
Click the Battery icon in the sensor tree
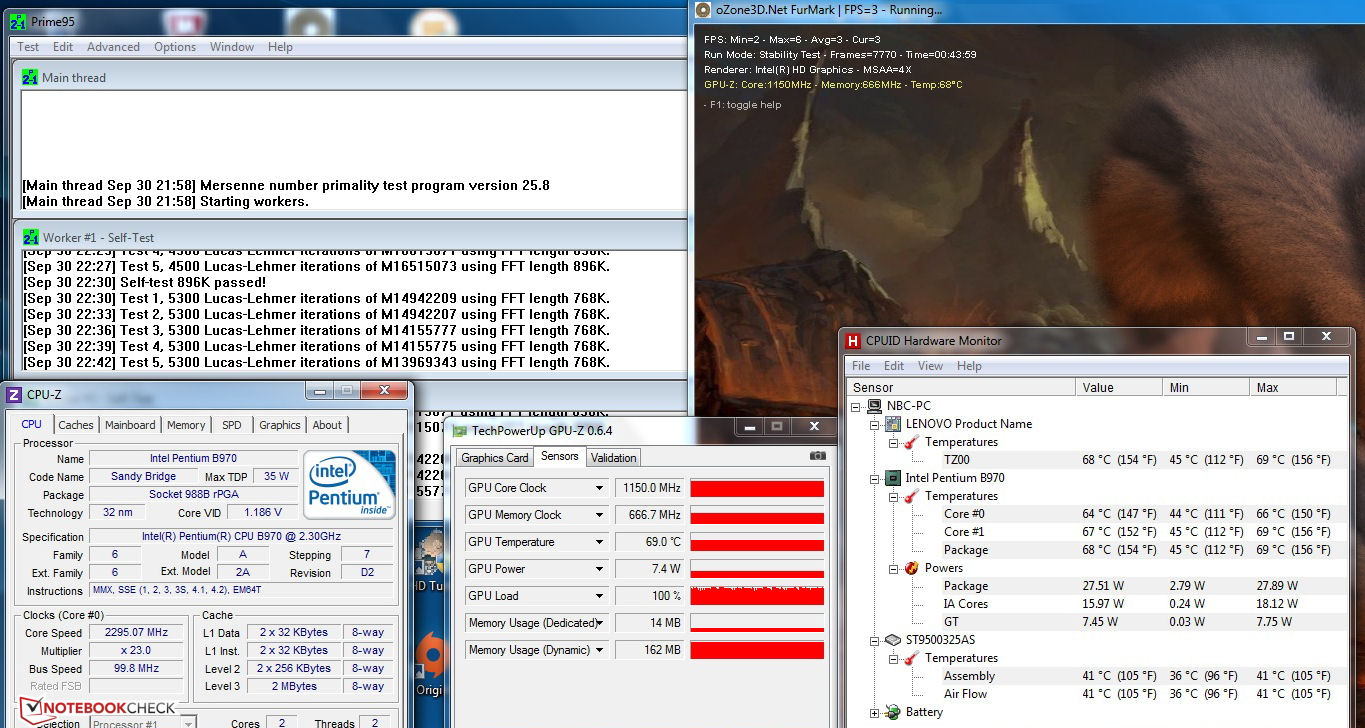(x=894, y=712)
